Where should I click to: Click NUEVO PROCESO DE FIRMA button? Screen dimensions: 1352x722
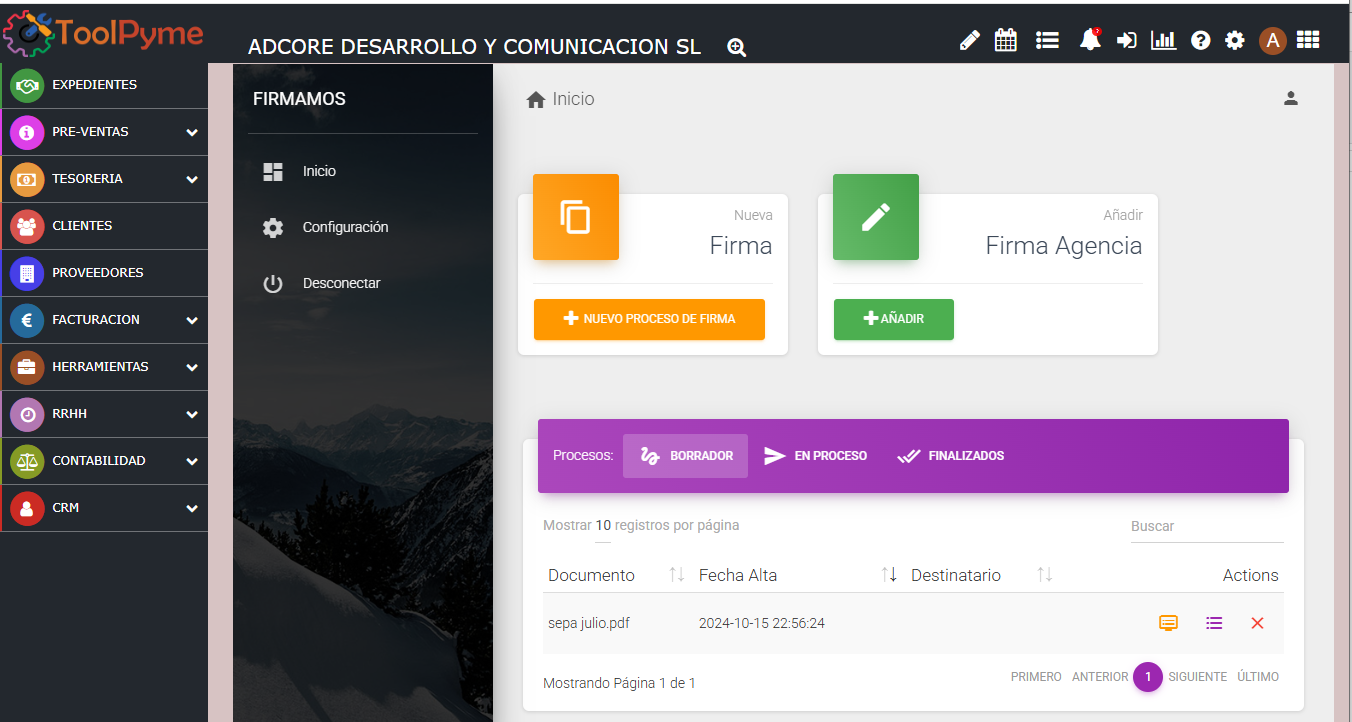click(x=649, y=319)
